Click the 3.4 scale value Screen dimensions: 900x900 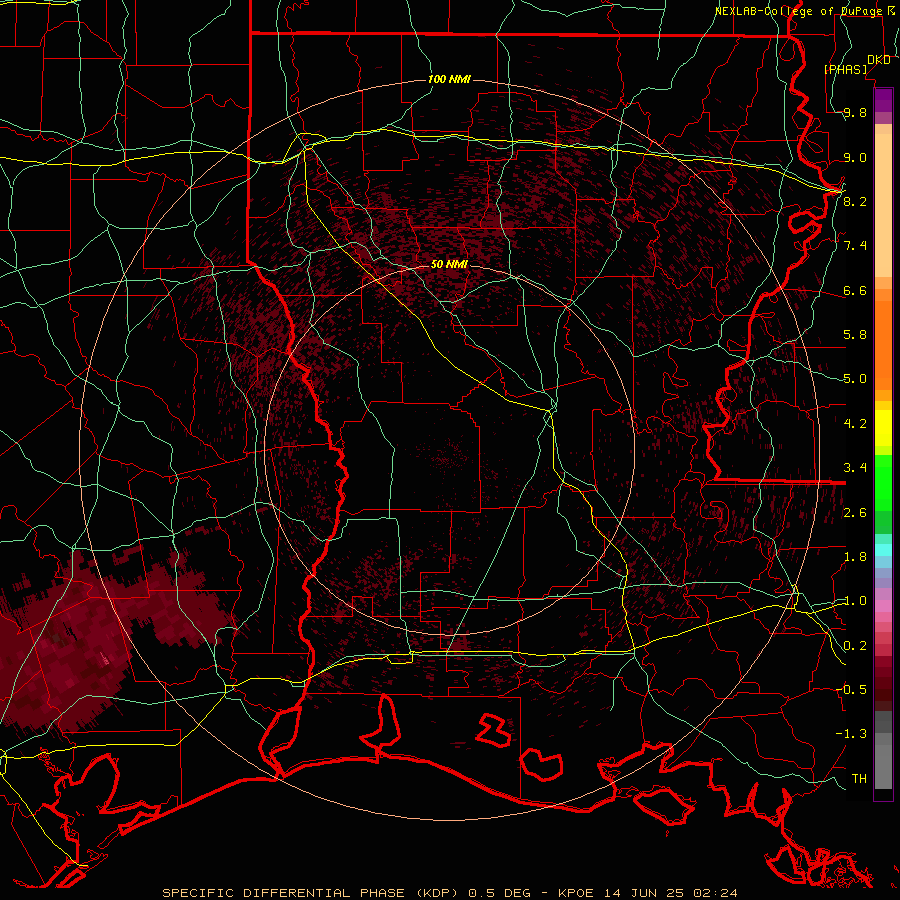tap(855, 468)
